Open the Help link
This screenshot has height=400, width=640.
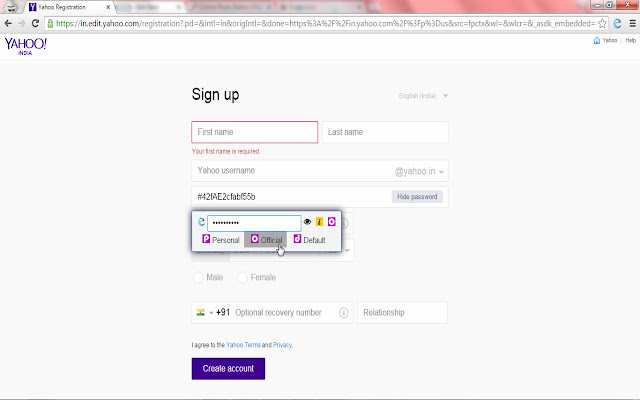(x=631, y=40)
